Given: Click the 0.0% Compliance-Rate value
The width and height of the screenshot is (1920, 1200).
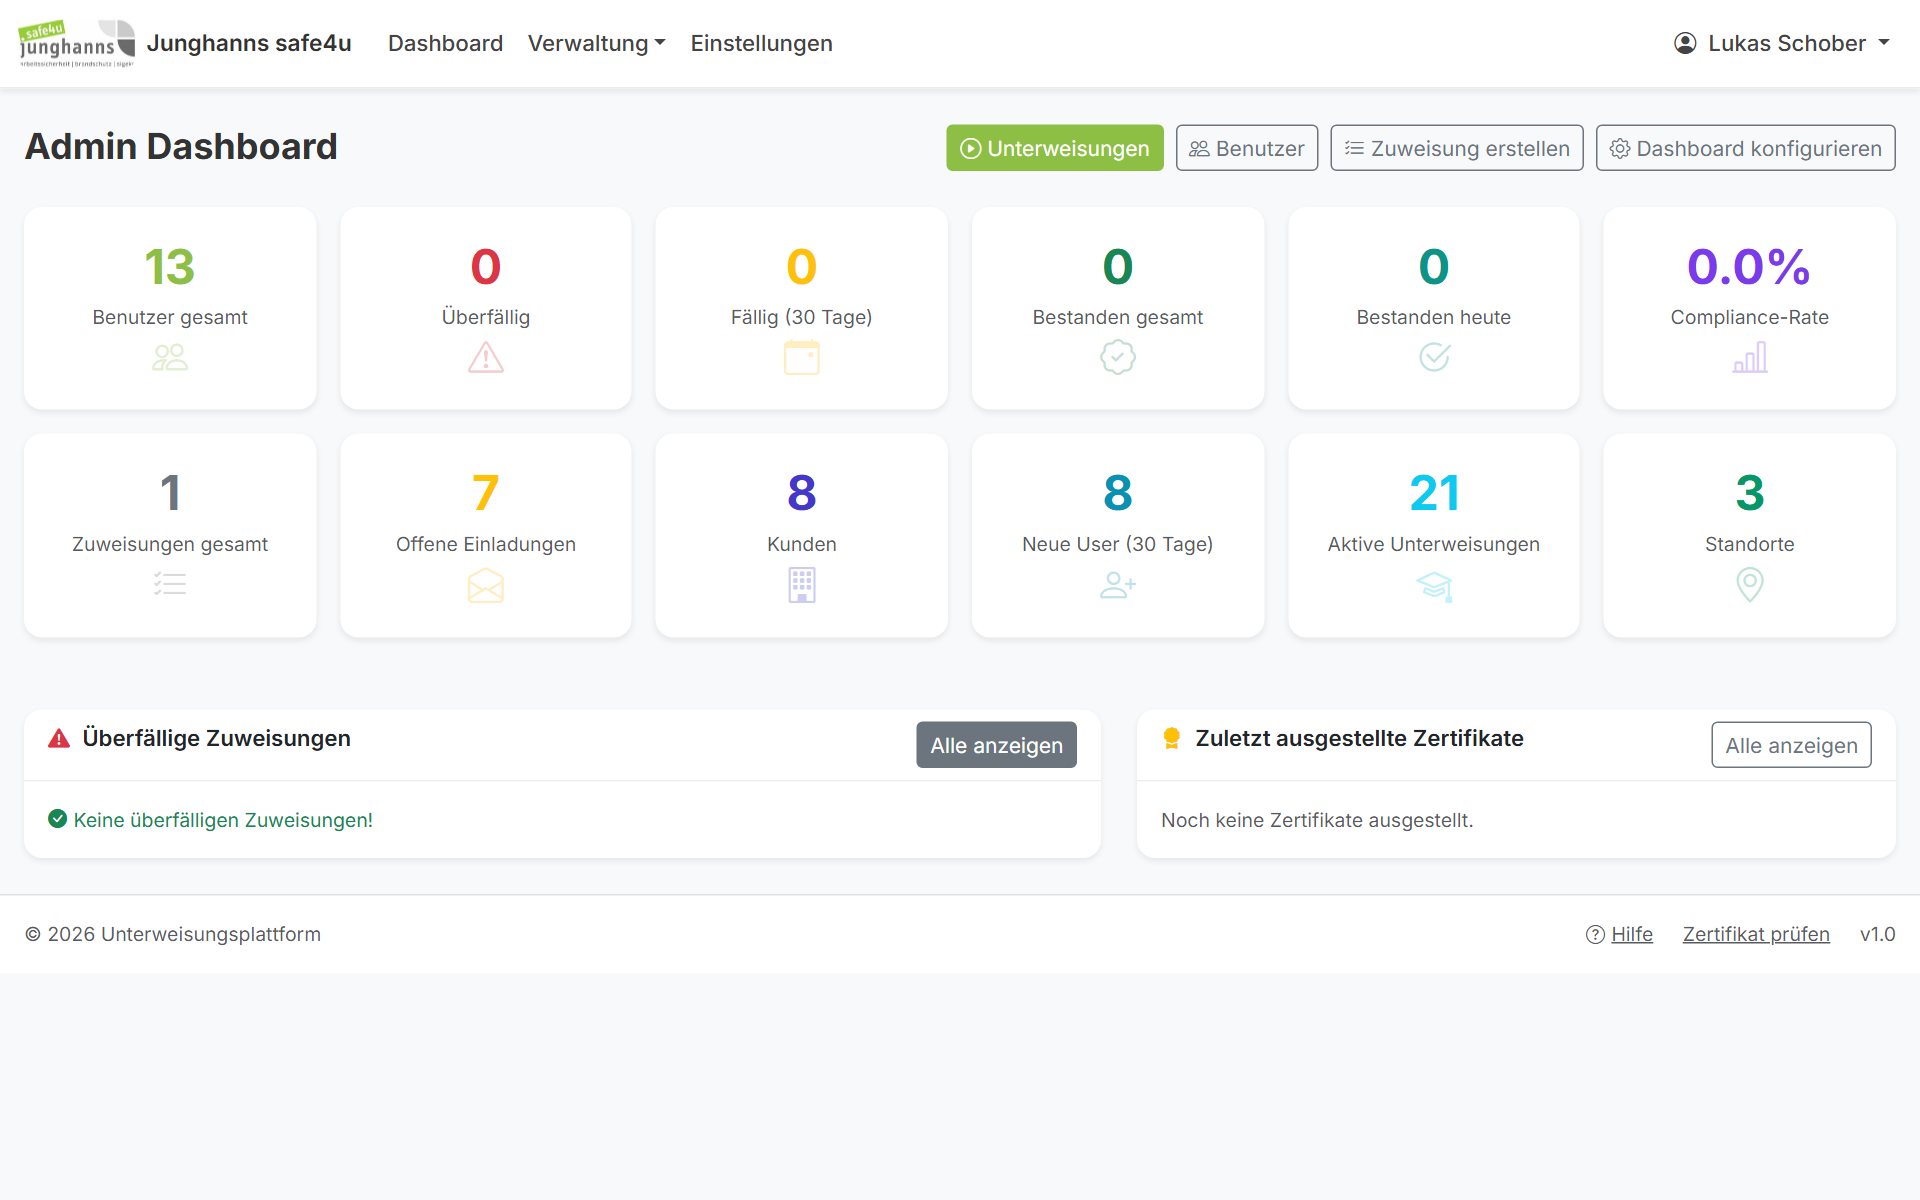Looking at the screenshot, I should pos(1749,267).
